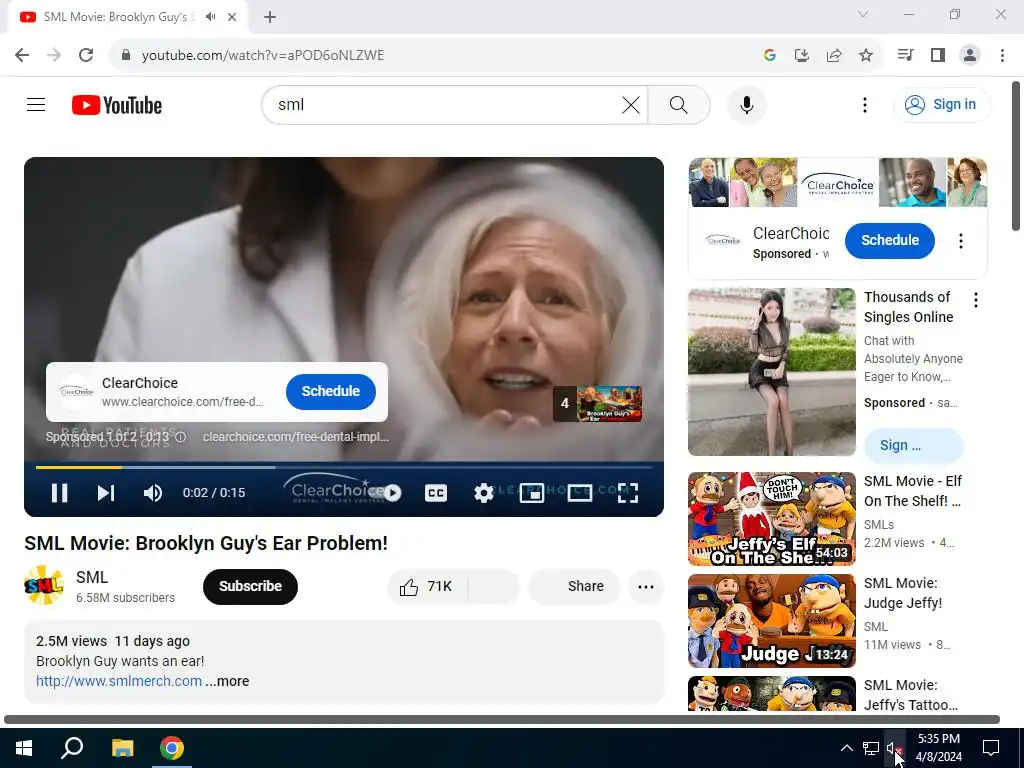Click the SML channel name
1024x768 pixels.
coord(92,577)
